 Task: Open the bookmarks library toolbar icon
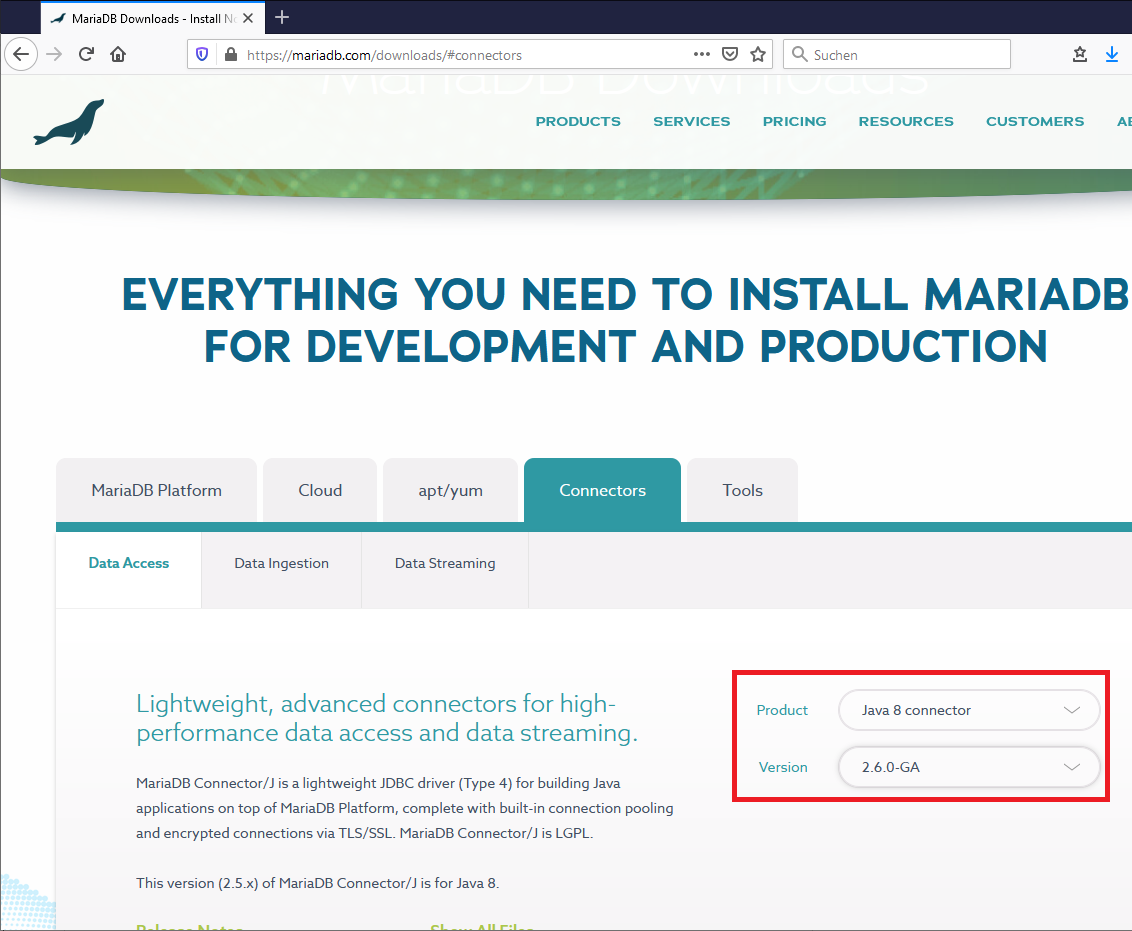1080,55
